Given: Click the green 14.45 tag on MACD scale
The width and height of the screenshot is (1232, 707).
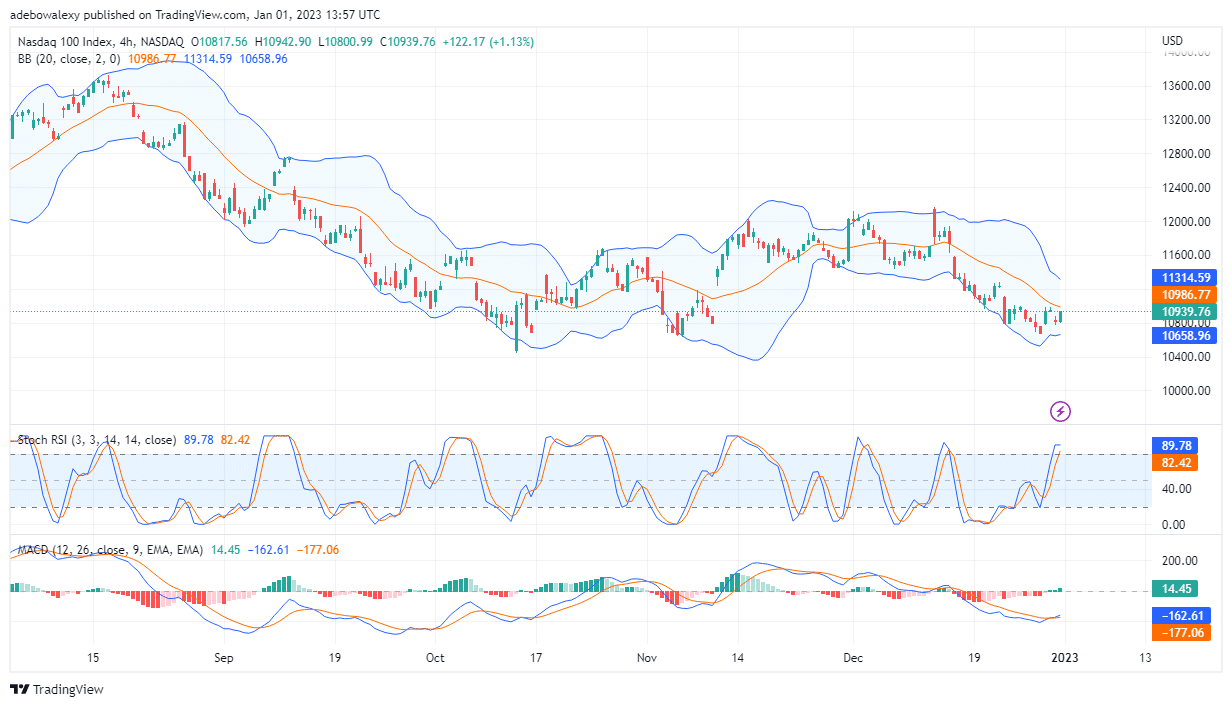Looking at the screenshot, I should (x=1176, y=590).
